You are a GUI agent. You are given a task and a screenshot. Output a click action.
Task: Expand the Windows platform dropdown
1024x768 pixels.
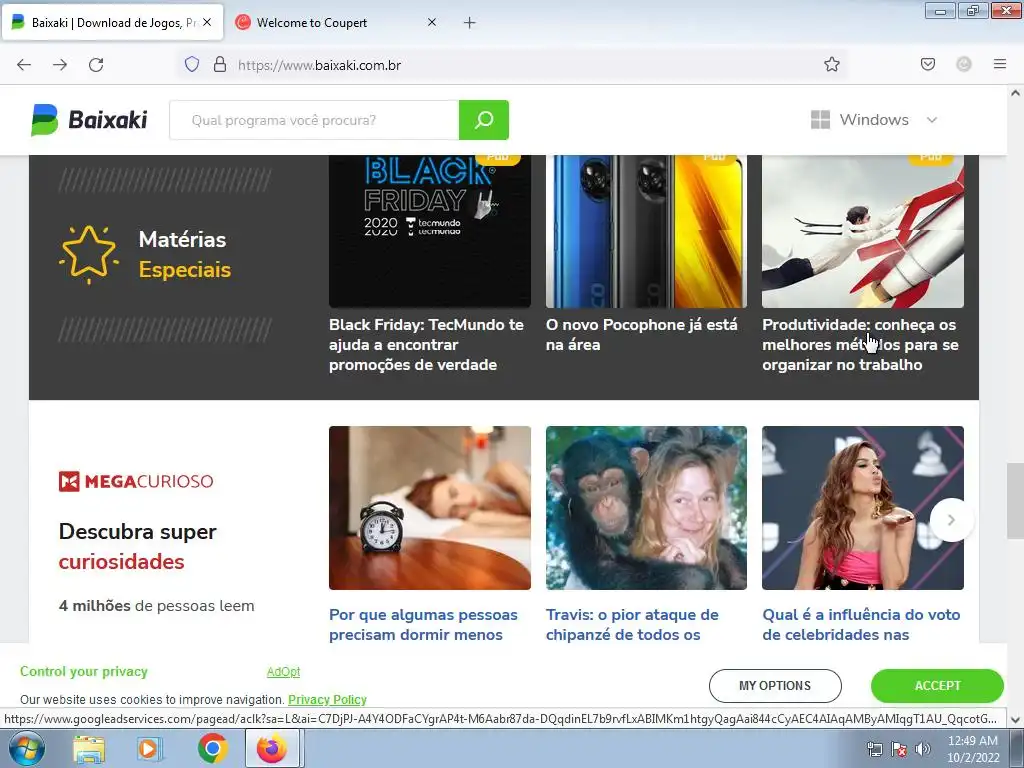(x=874, y=120)
